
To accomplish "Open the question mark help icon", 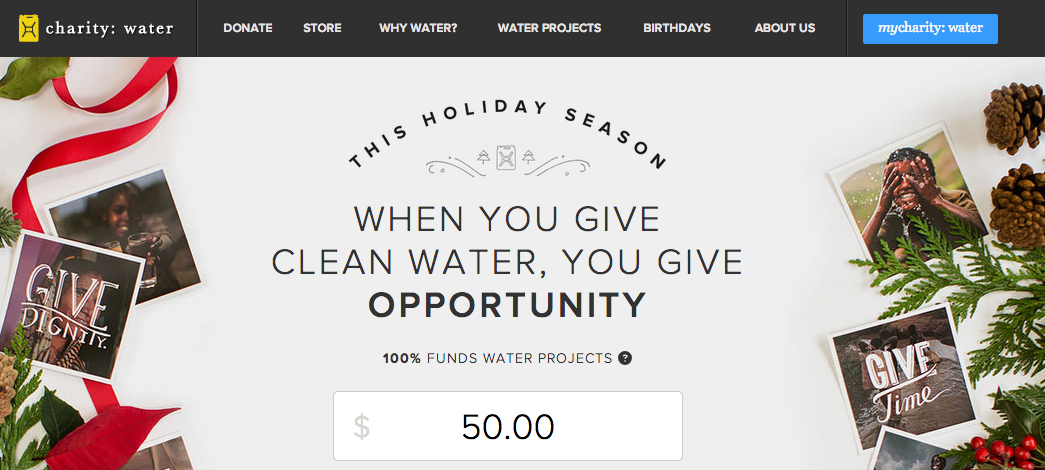I will click(x=624, y=358).
